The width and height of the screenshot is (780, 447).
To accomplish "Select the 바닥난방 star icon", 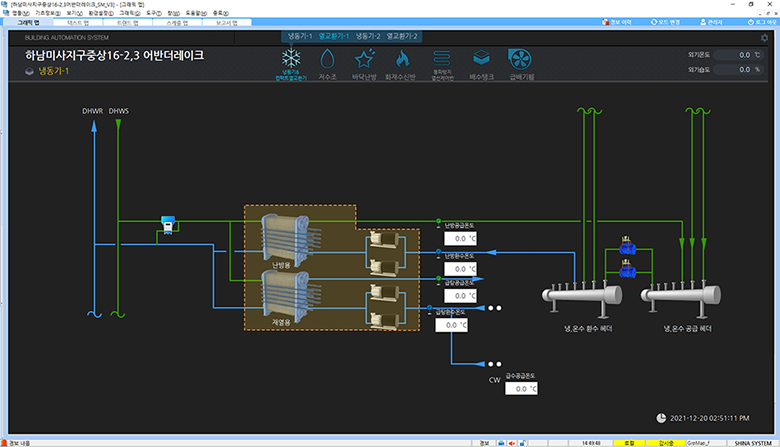I will (364, 64).
